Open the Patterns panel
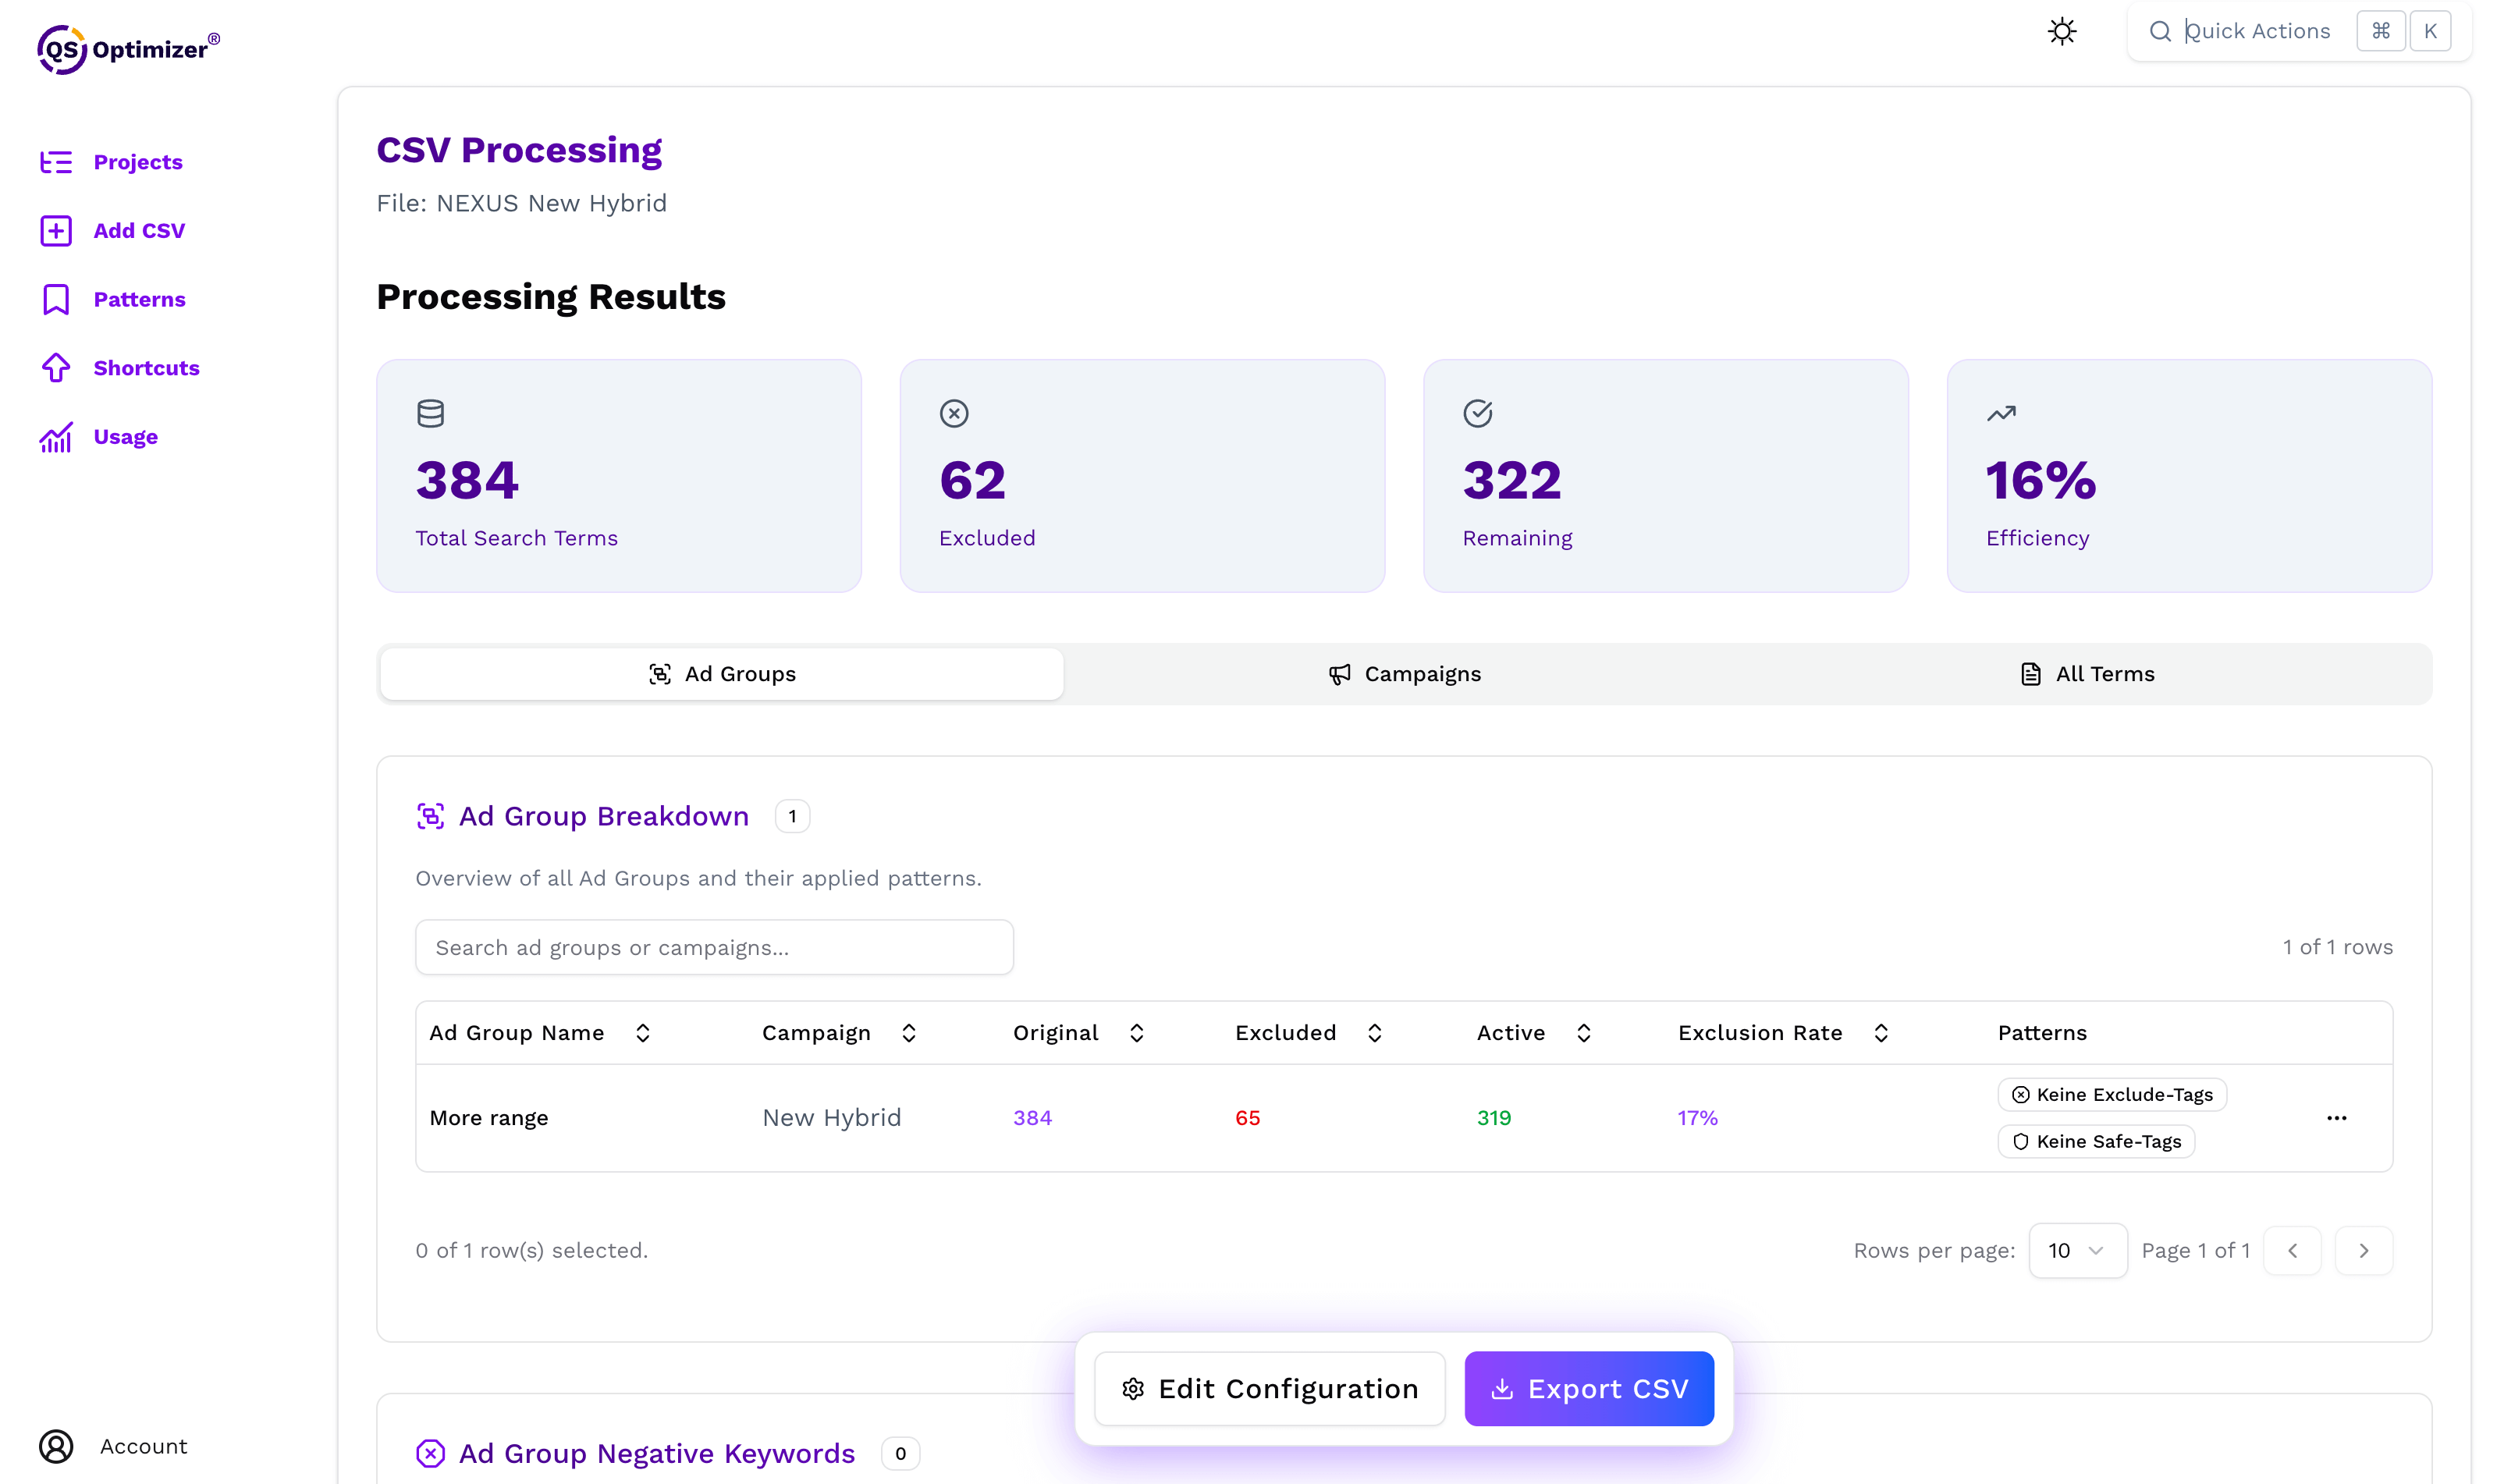 click(139, 299)
